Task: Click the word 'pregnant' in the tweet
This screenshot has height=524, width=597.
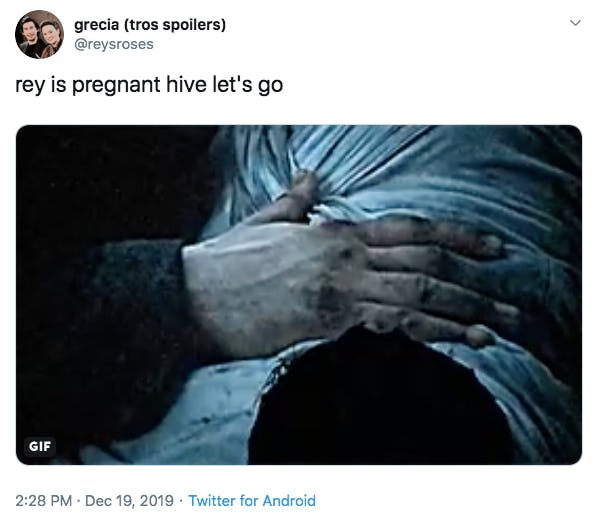Action: [x=116, y=85]
